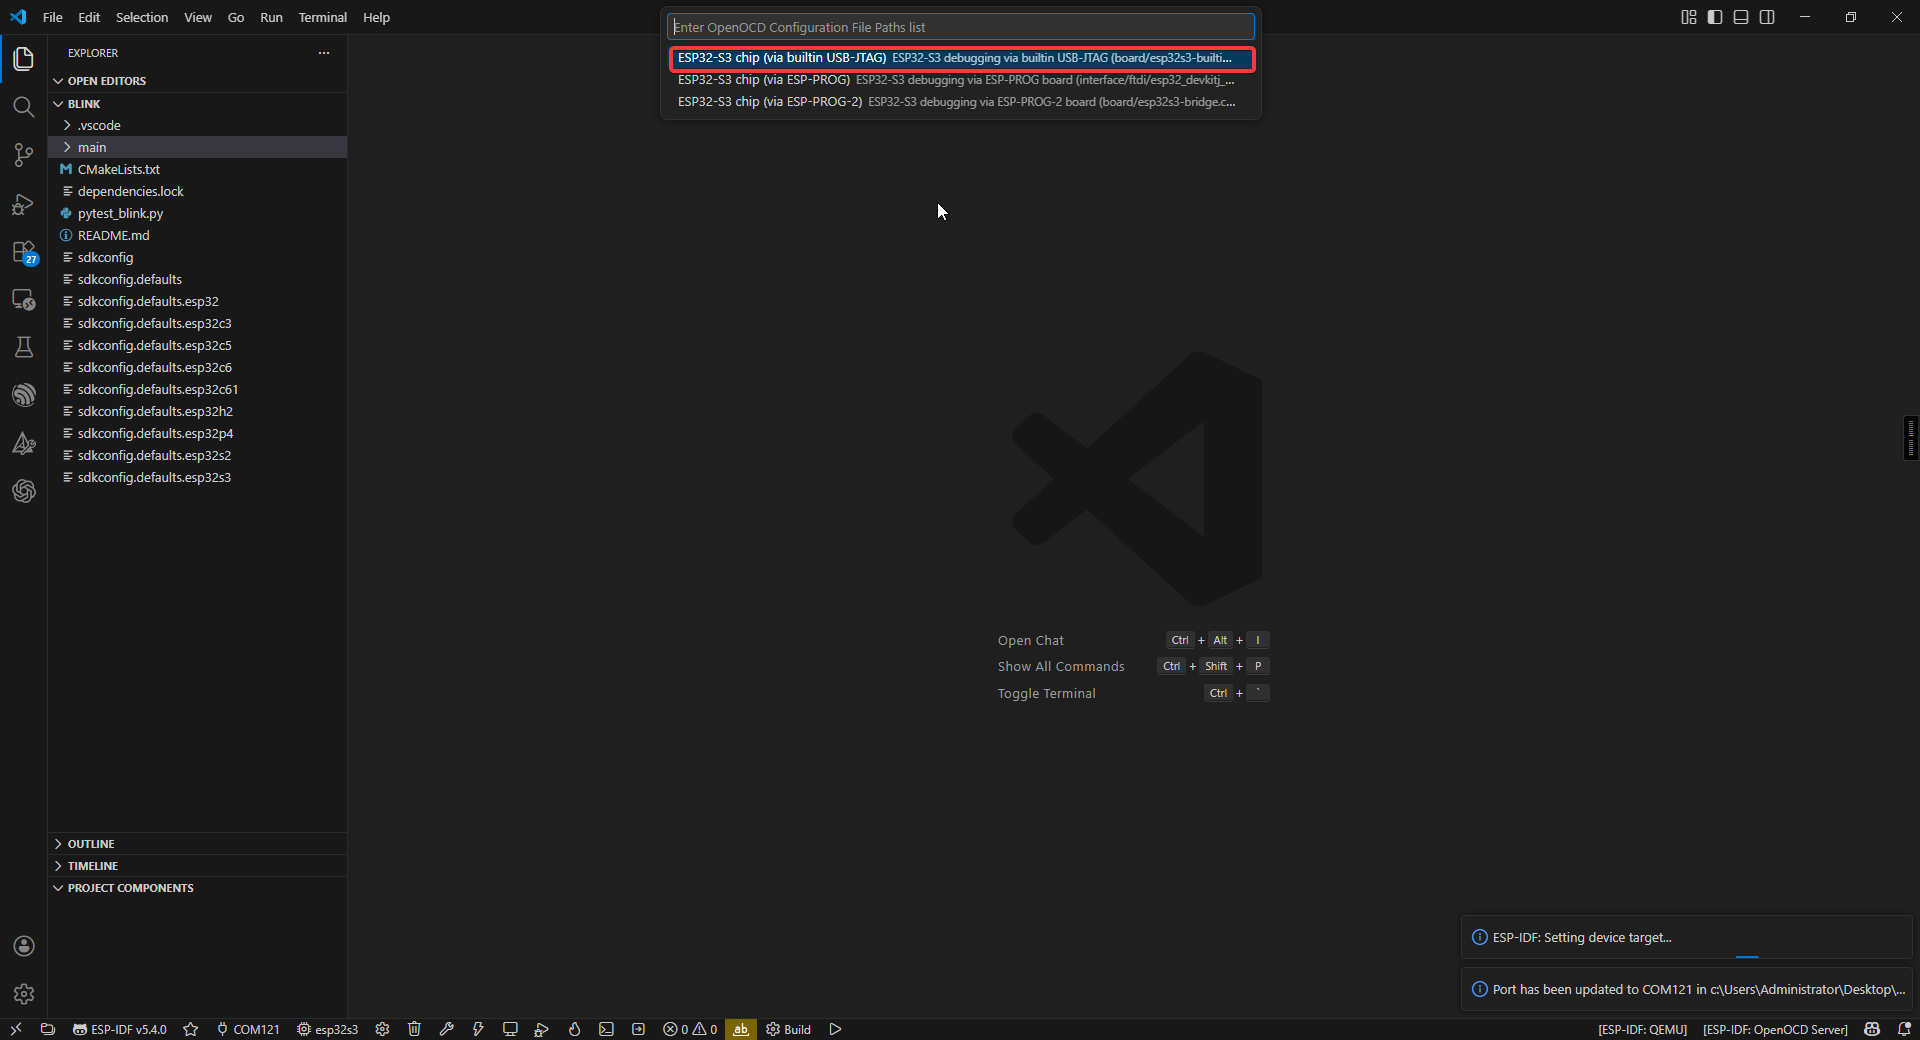Open the Remote Explorer view
The height and width of the screenshot is (1040, 1920).
click(24, 300)
